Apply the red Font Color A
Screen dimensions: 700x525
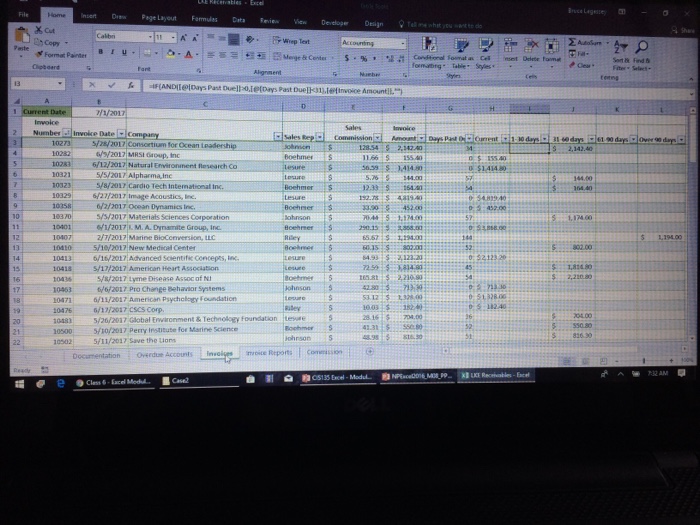[188, 54]
